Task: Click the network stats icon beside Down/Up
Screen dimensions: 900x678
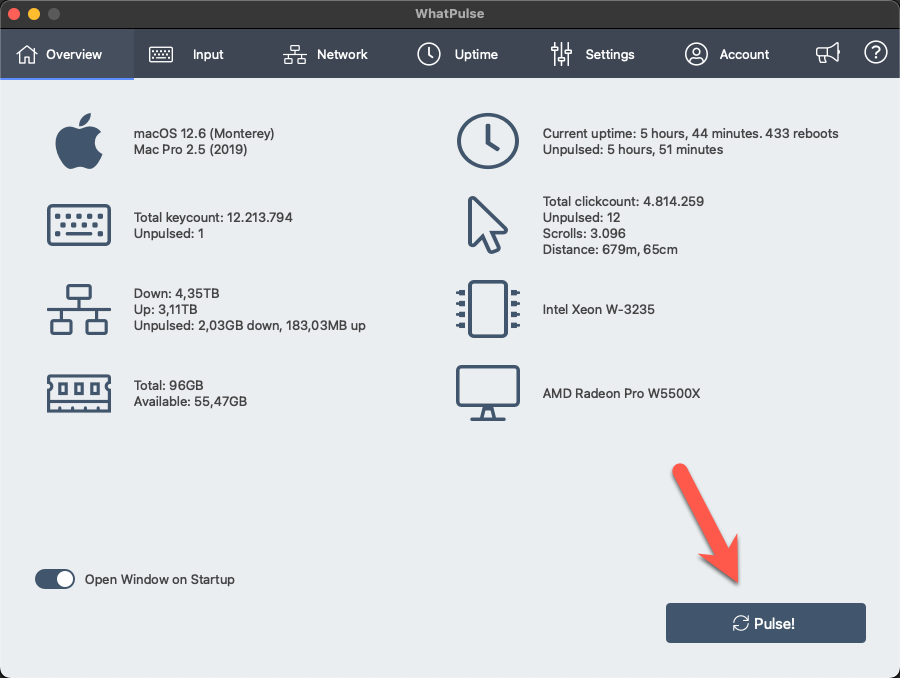Action: pos(79,309)
